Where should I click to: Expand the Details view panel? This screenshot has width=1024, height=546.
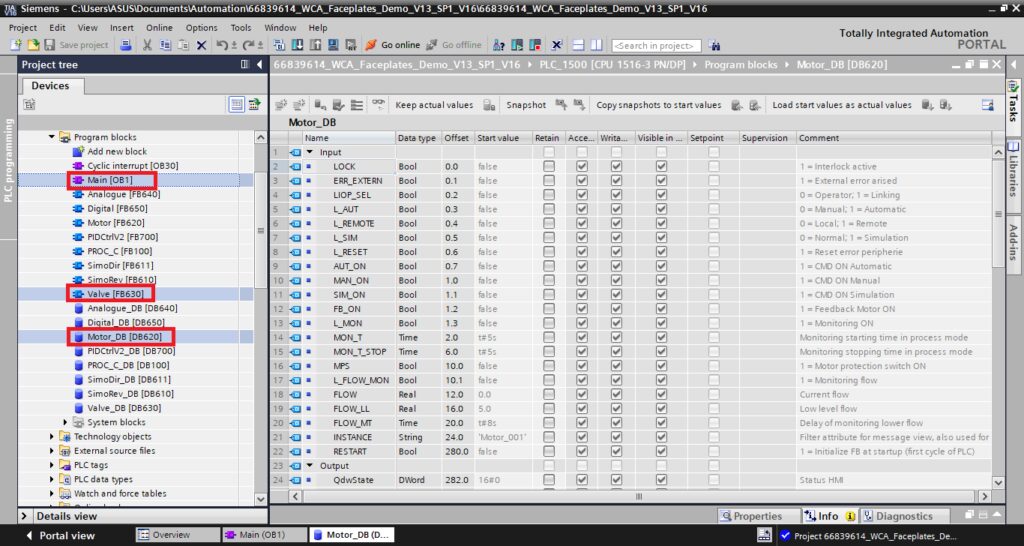tap(25, 516)
